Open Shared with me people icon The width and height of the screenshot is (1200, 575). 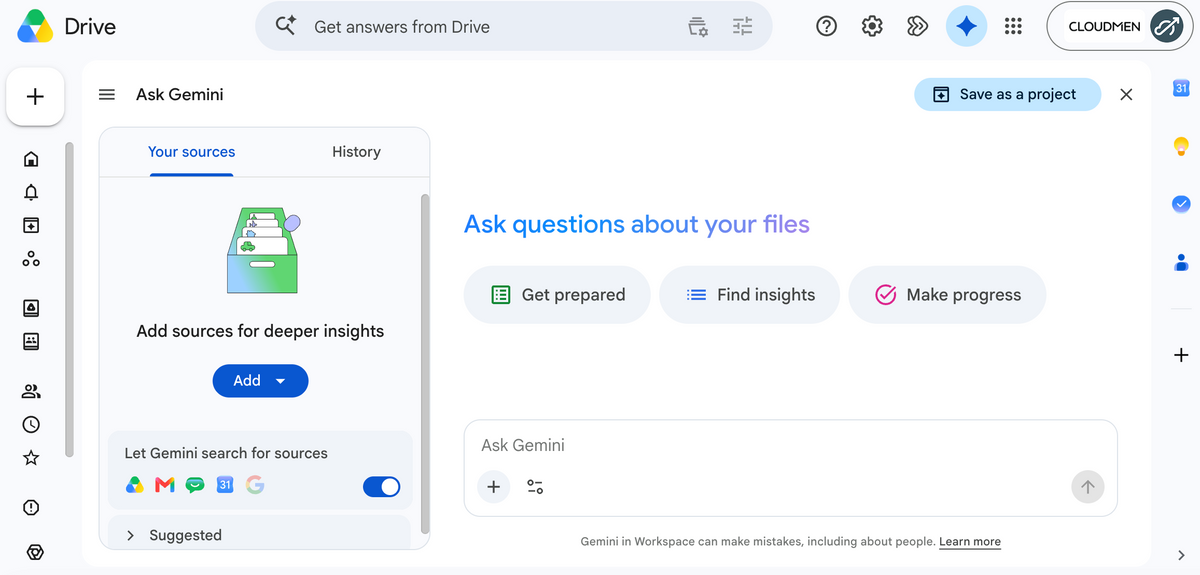31,391
